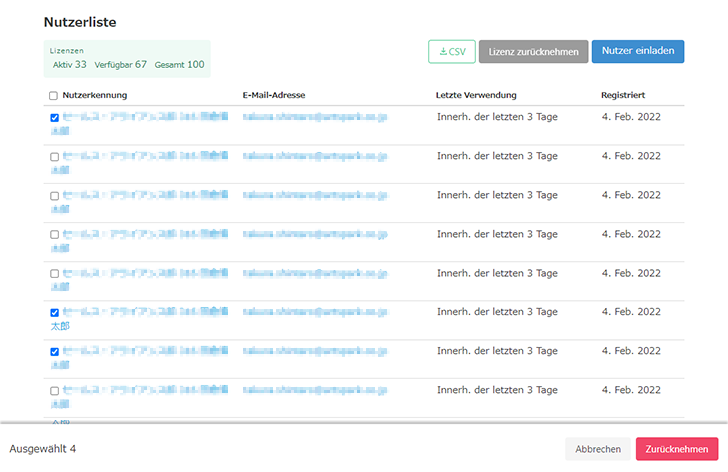Click the Nutzerkennung column header label

point(94,95)
